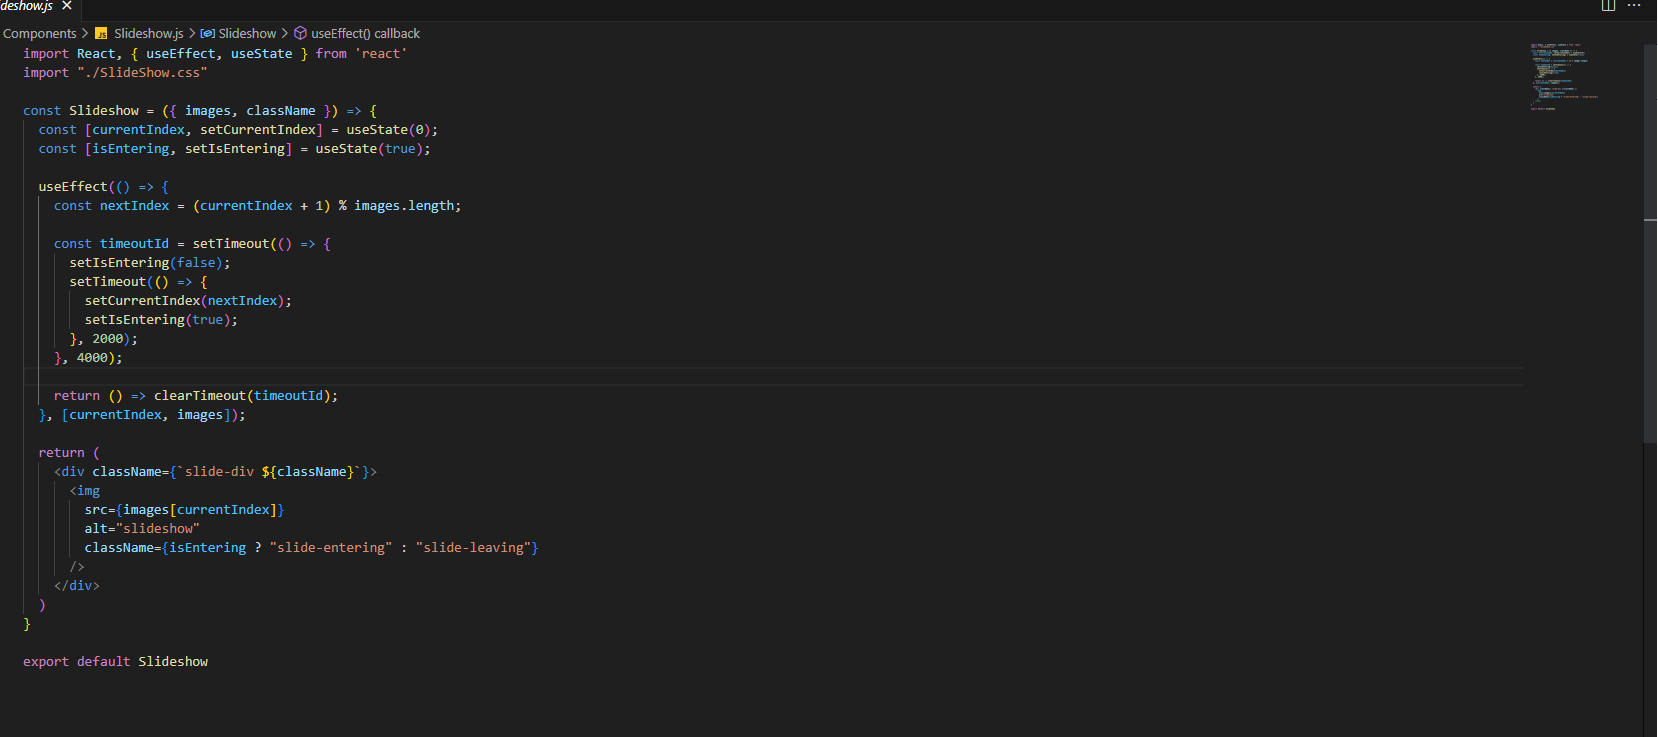
Task: Click the slide-div template string
Action: [x=268, y=472]
